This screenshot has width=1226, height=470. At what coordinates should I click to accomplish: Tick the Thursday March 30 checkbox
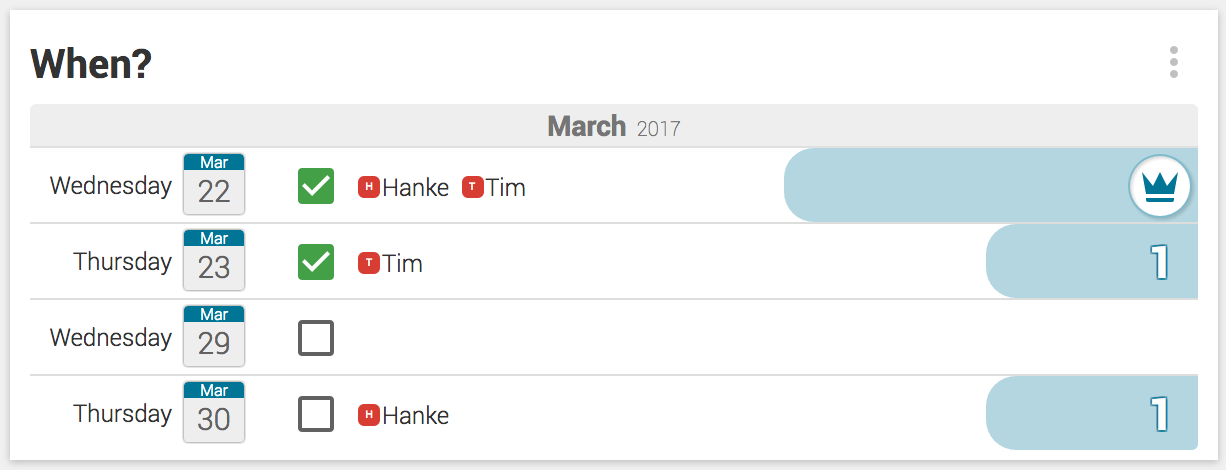(x=316, y=414)
